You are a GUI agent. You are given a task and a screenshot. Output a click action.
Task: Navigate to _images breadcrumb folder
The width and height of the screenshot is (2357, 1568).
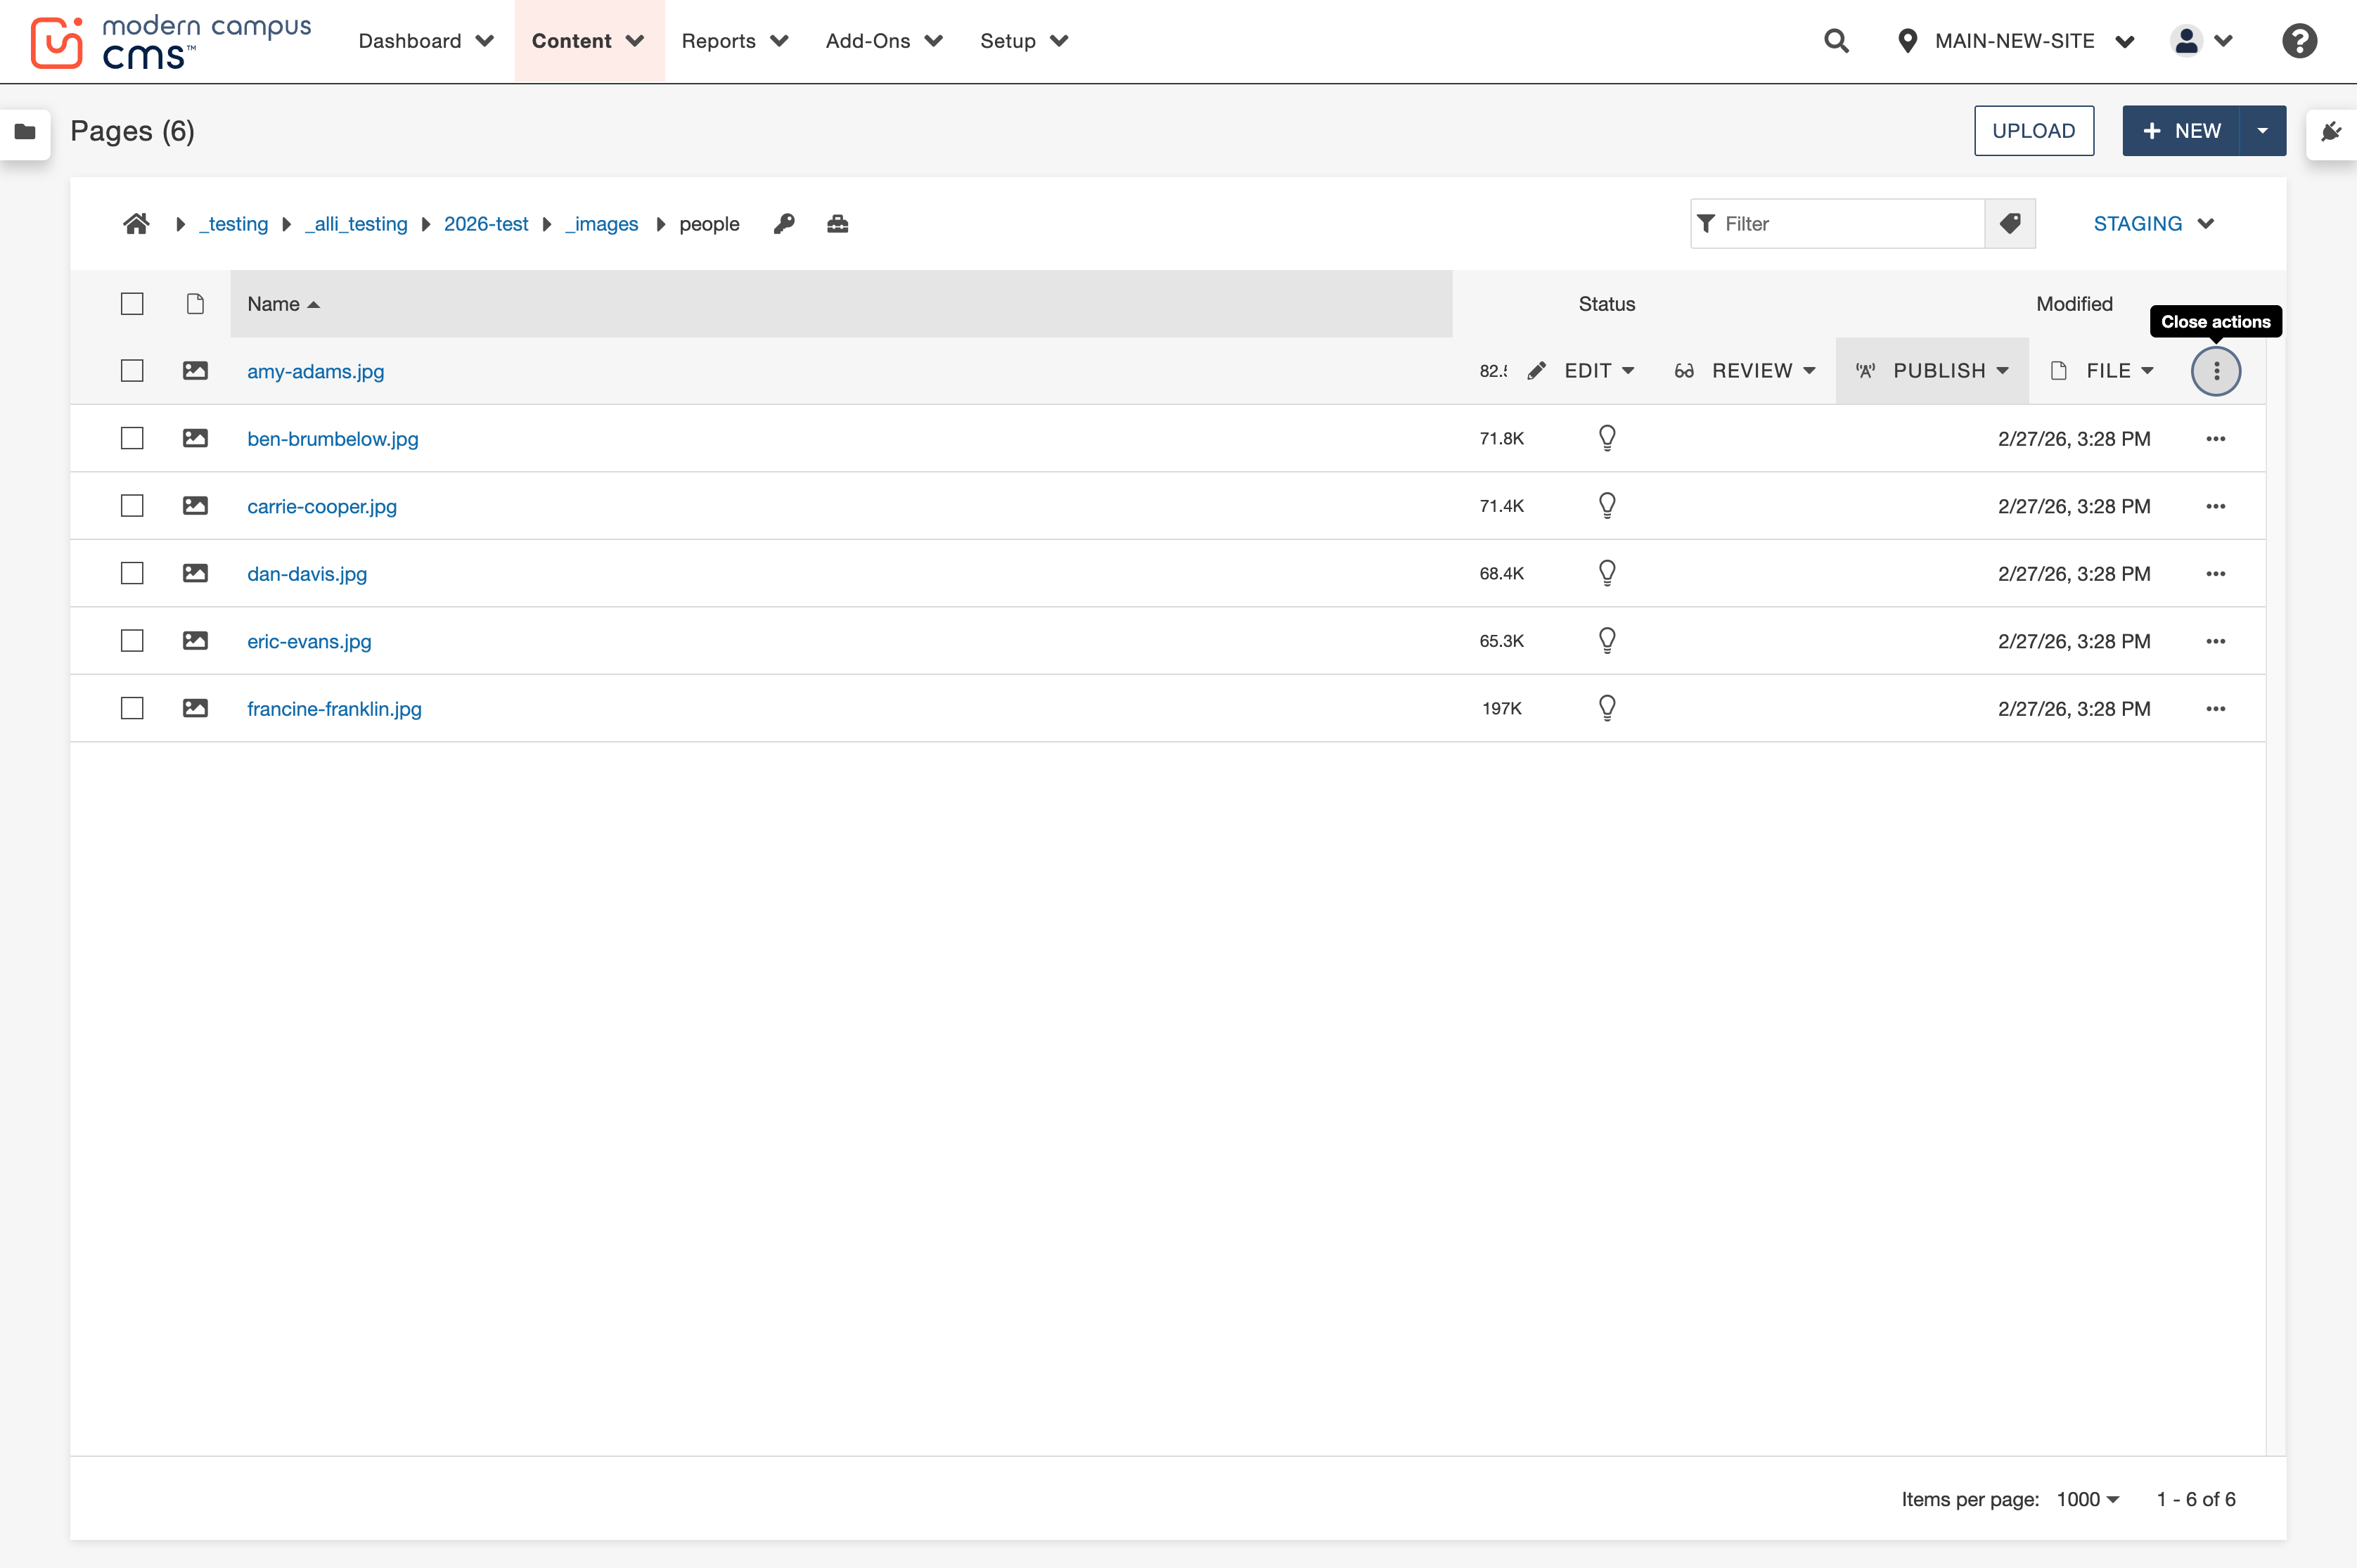click(x=601, y=224)
